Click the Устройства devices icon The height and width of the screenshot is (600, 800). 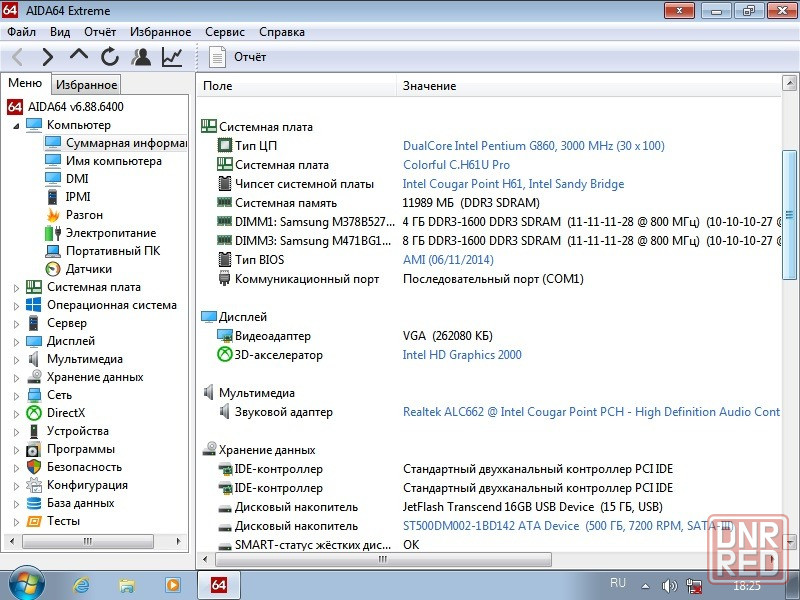pyautogui.click(x=34, y=431)
